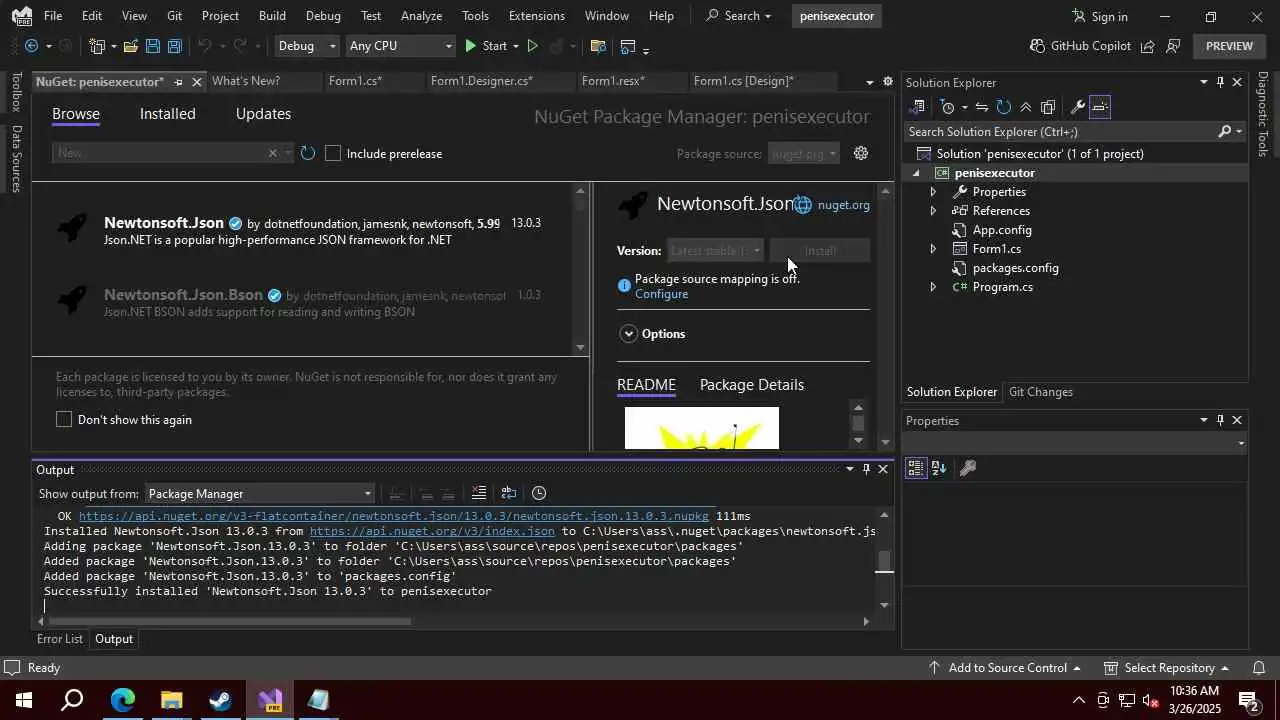Check Don't show this again box
The height and width of the screenshot is (720, 1280).
pyautogui.click(x=64, y=419)
